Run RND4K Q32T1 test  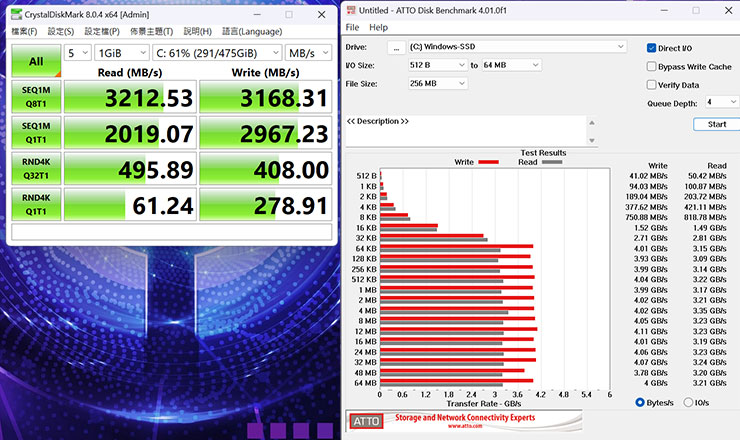pos(36,169)
